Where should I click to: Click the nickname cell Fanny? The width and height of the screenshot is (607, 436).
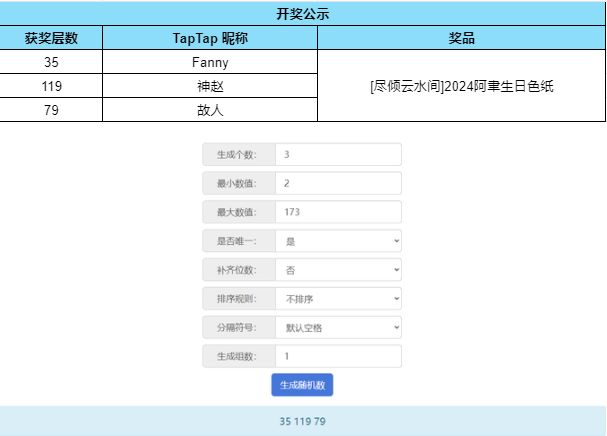210,62
